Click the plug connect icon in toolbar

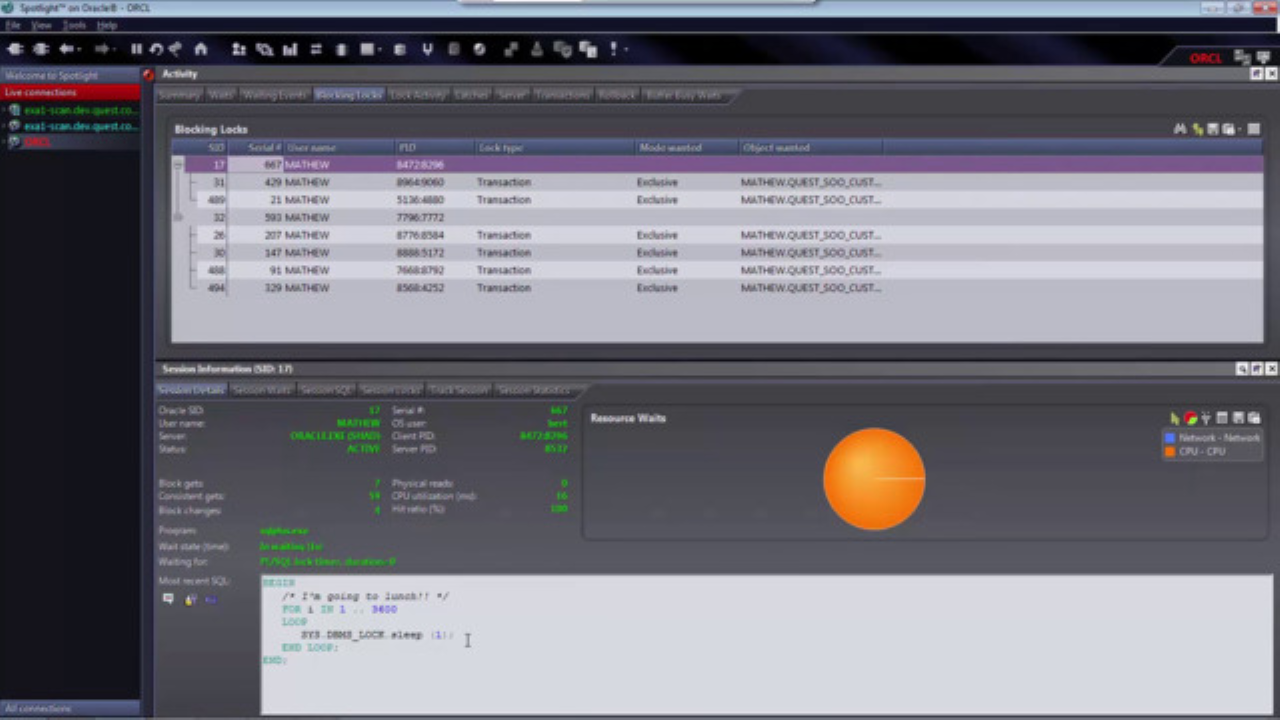click(x=15, y=49)
